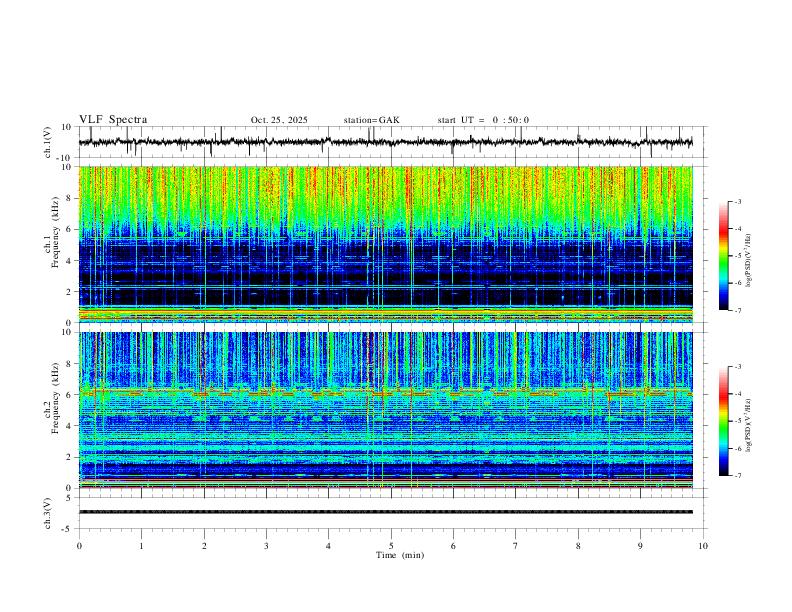The width and height of the screenshot is (792, 612).
Task: Click time axis tick label "5"
Action: tap(391, 546)
